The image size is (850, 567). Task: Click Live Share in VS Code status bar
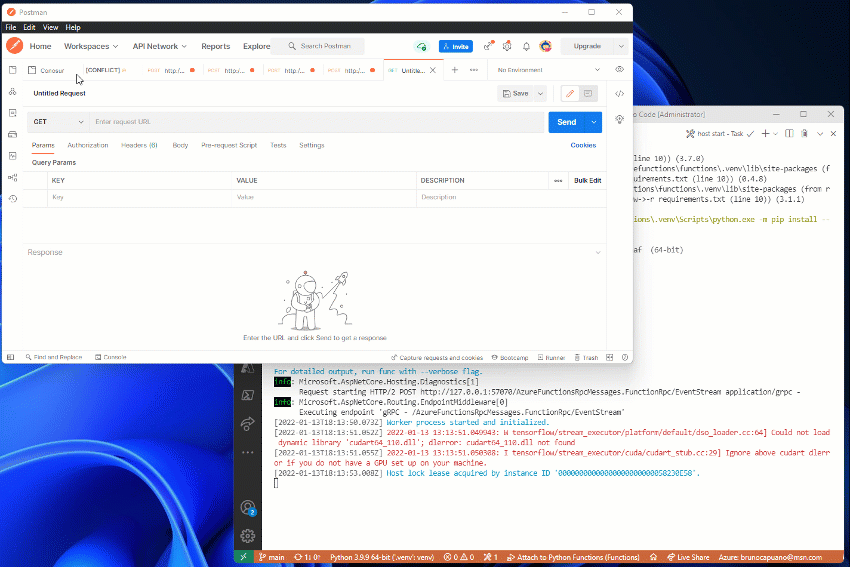tap(688, 557)
